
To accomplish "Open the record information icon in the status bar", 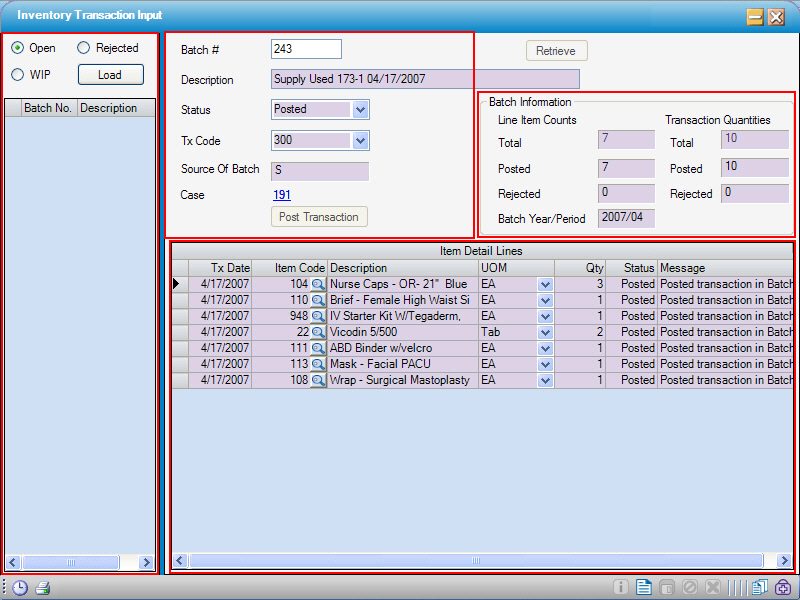I will 621,588.
